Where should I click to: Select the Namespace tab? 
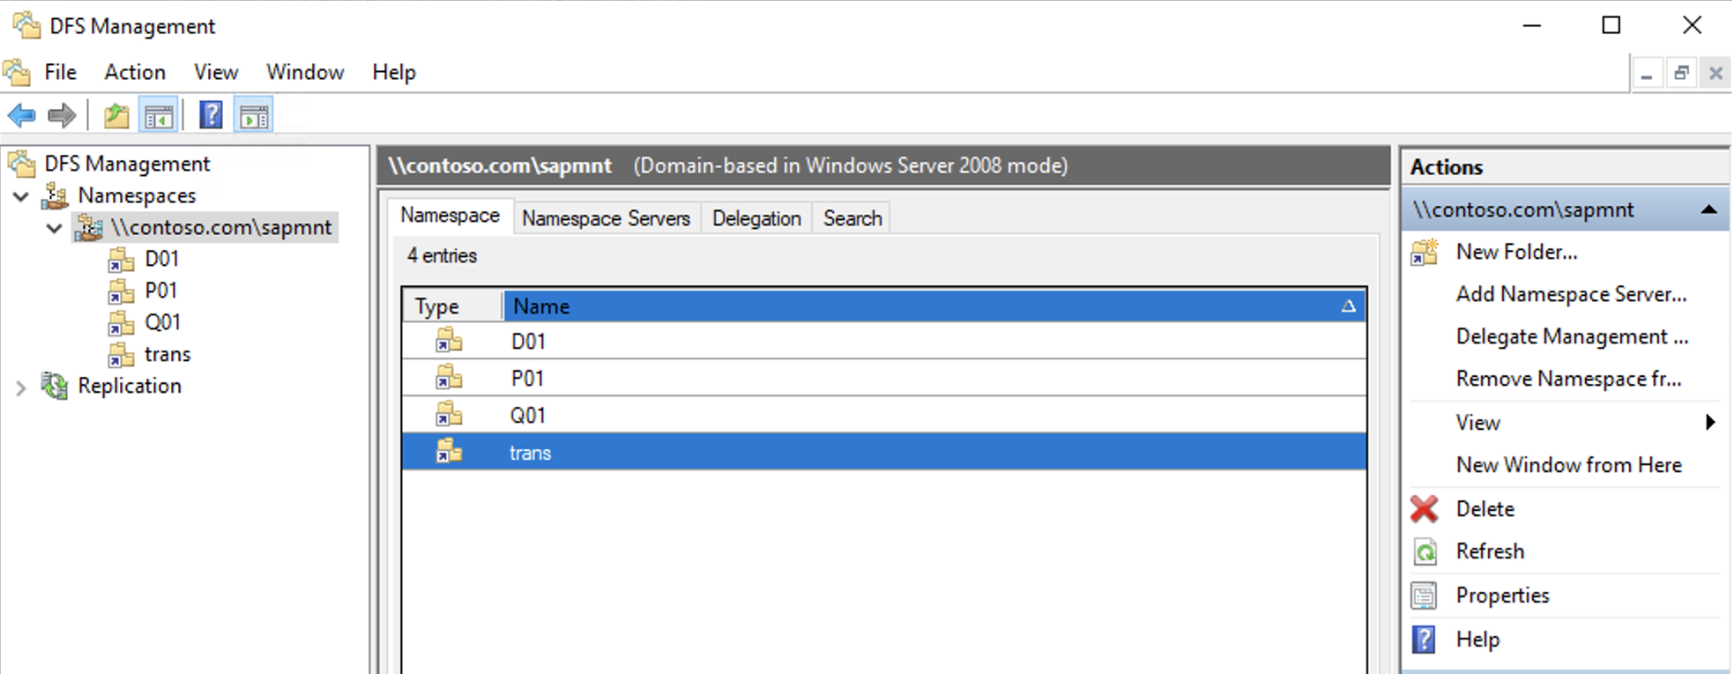point(450,216)
